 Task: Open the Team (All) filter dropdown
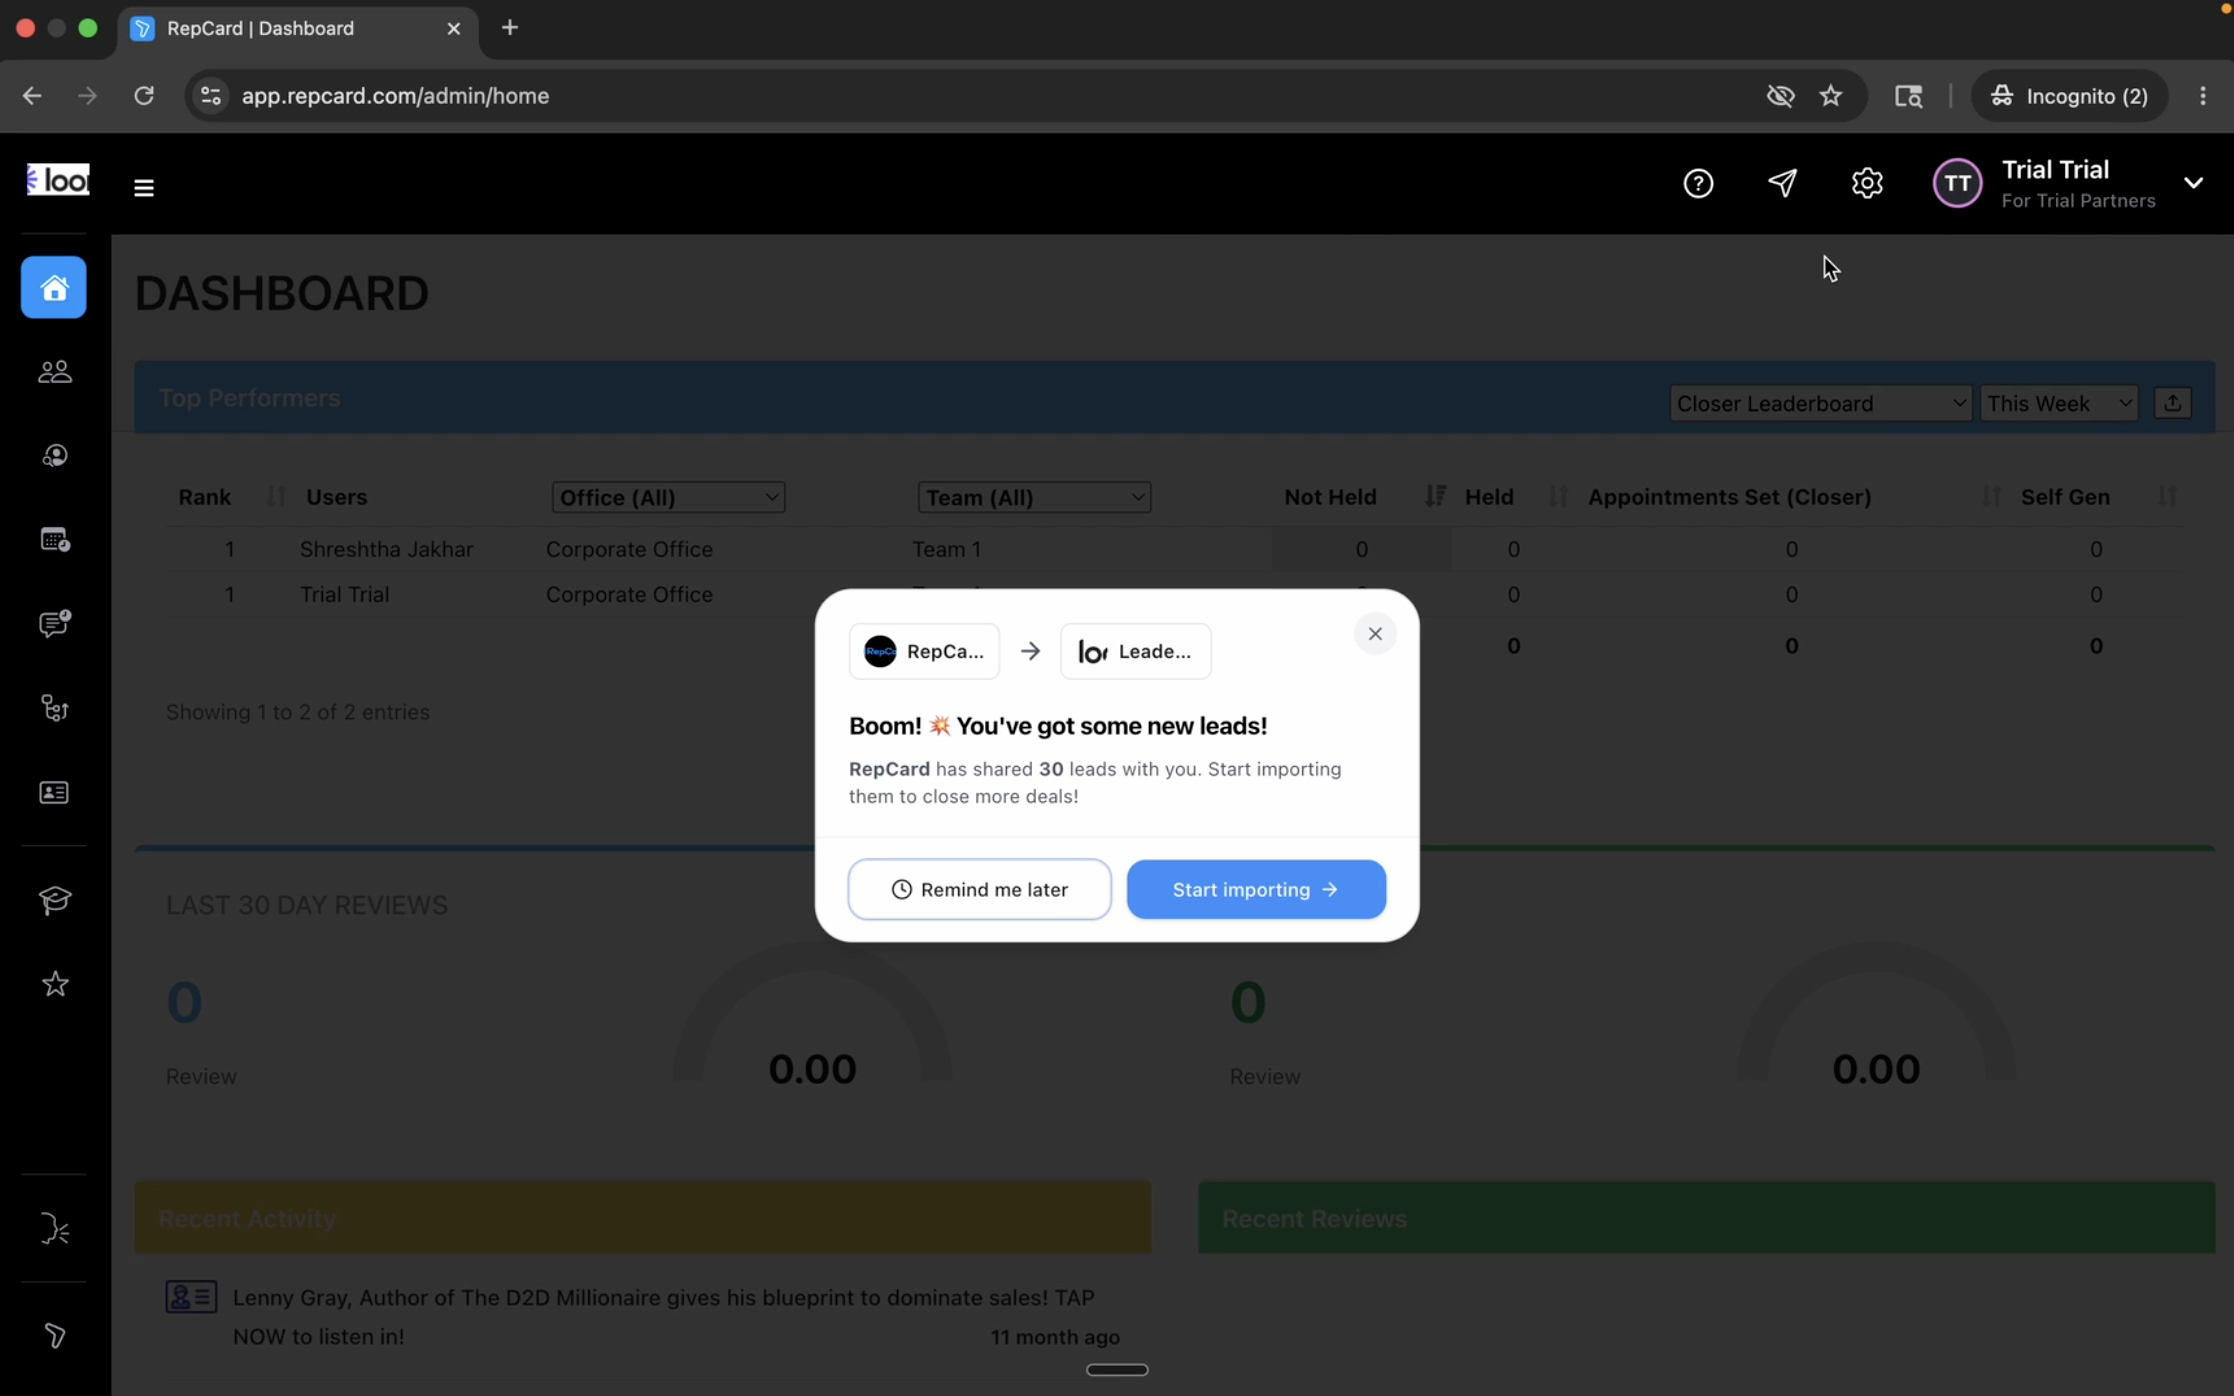[1034, 497]
